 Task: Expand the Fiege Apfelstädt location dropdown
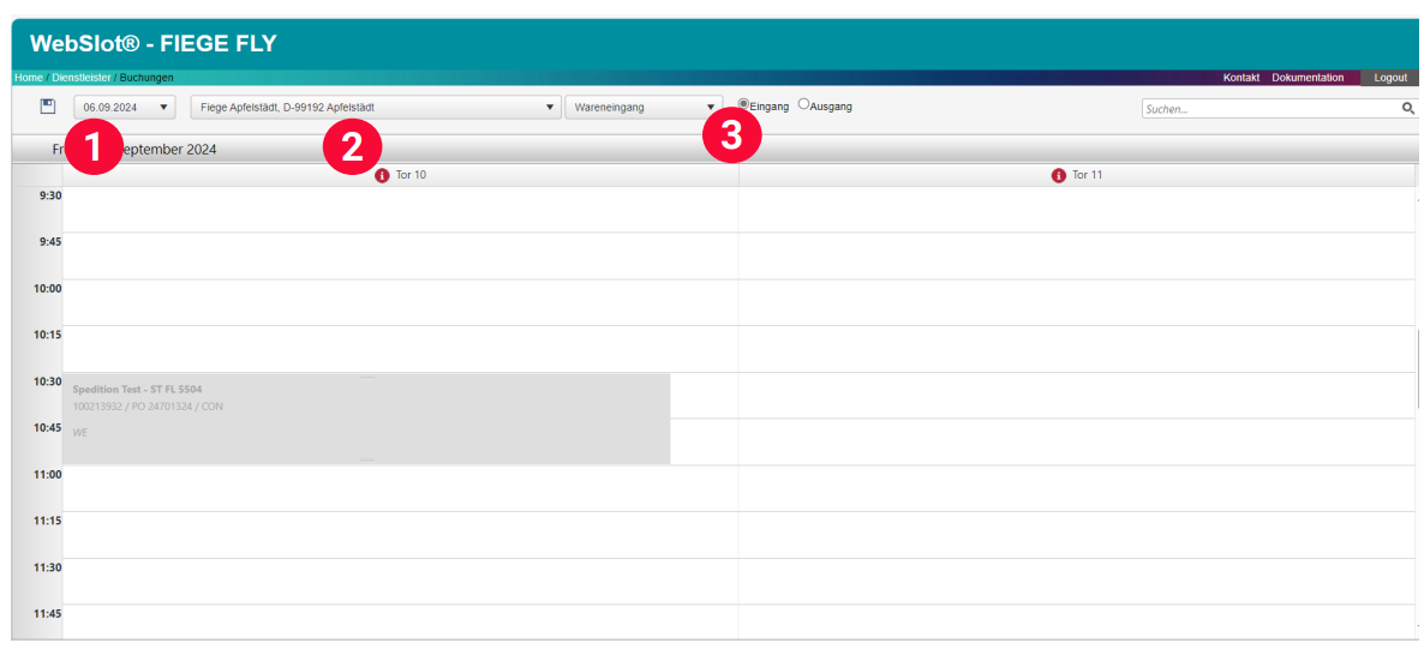point(376,107)
